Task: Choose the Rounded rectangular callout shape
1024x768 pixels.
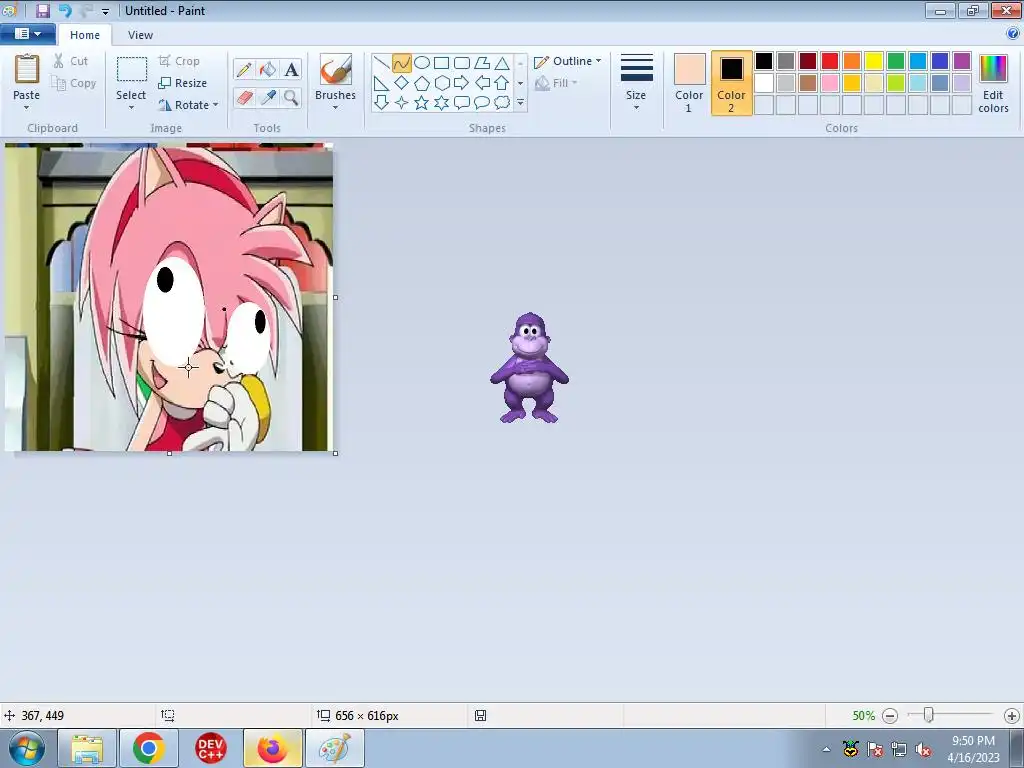Action: tap(462, 103)
